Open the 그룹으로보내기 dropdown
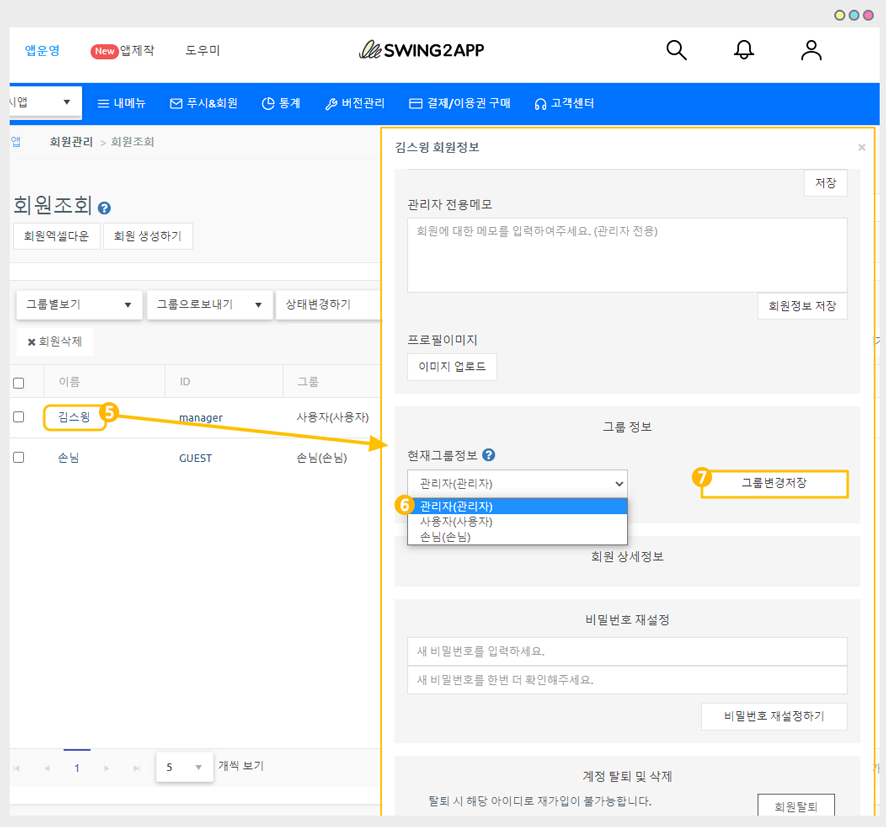This screenshot has width=886, height=827. pos(210,304)
